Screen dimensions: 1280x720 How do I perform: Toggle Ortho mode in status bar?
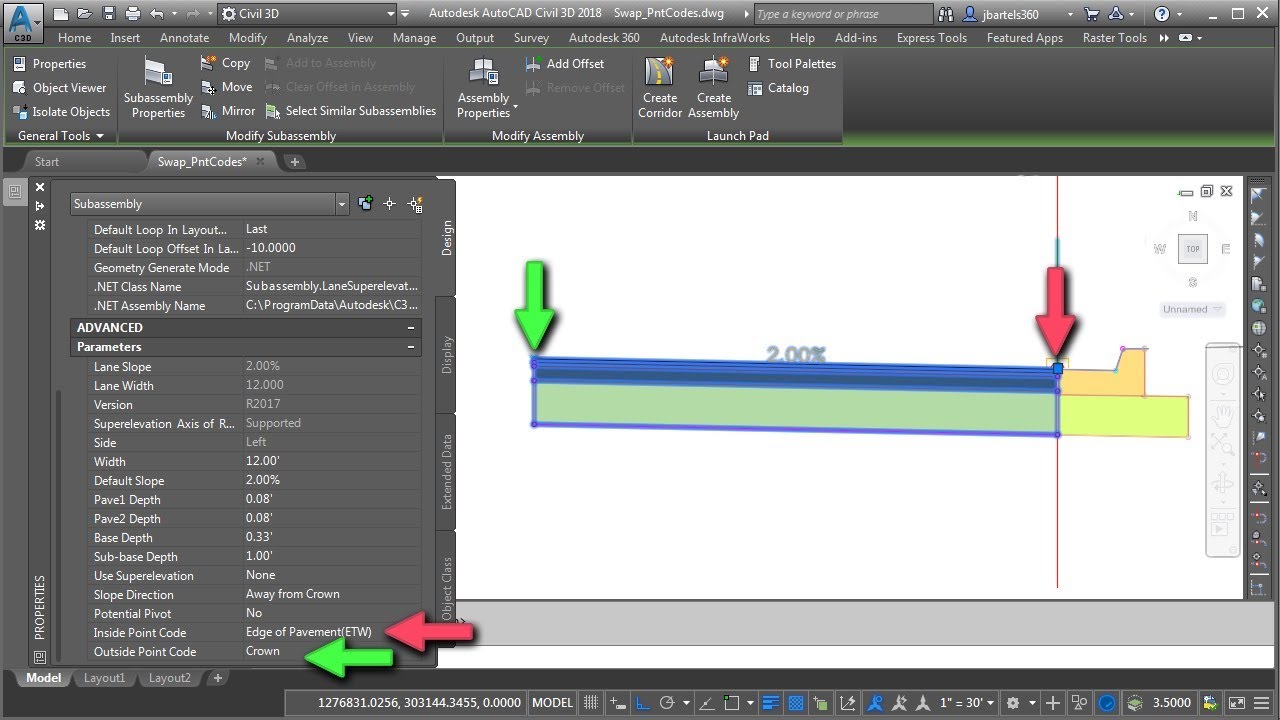tap(643, 703)
